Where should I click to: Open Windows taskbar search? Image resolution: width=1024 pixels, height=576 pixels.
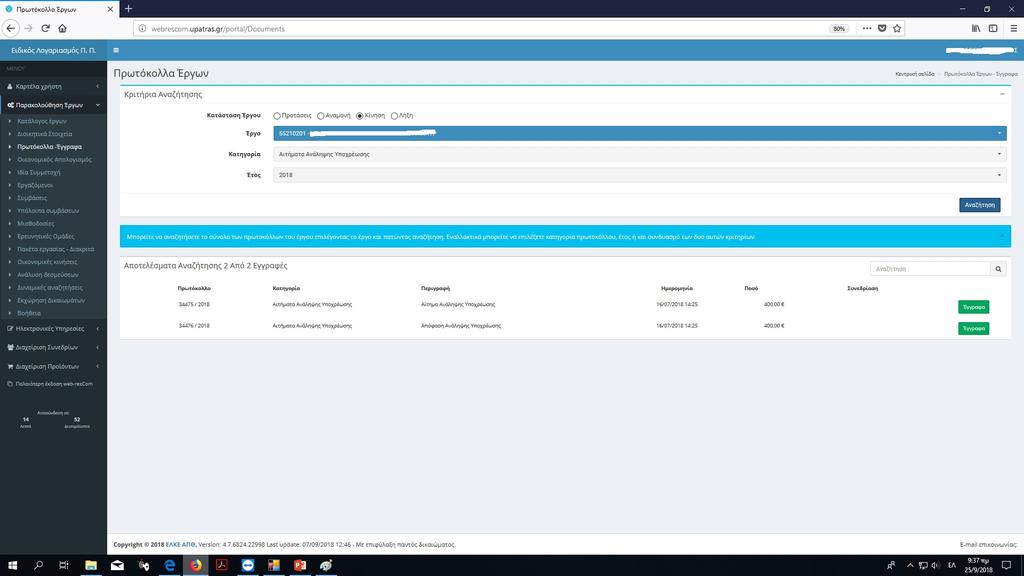coord(38,565)
